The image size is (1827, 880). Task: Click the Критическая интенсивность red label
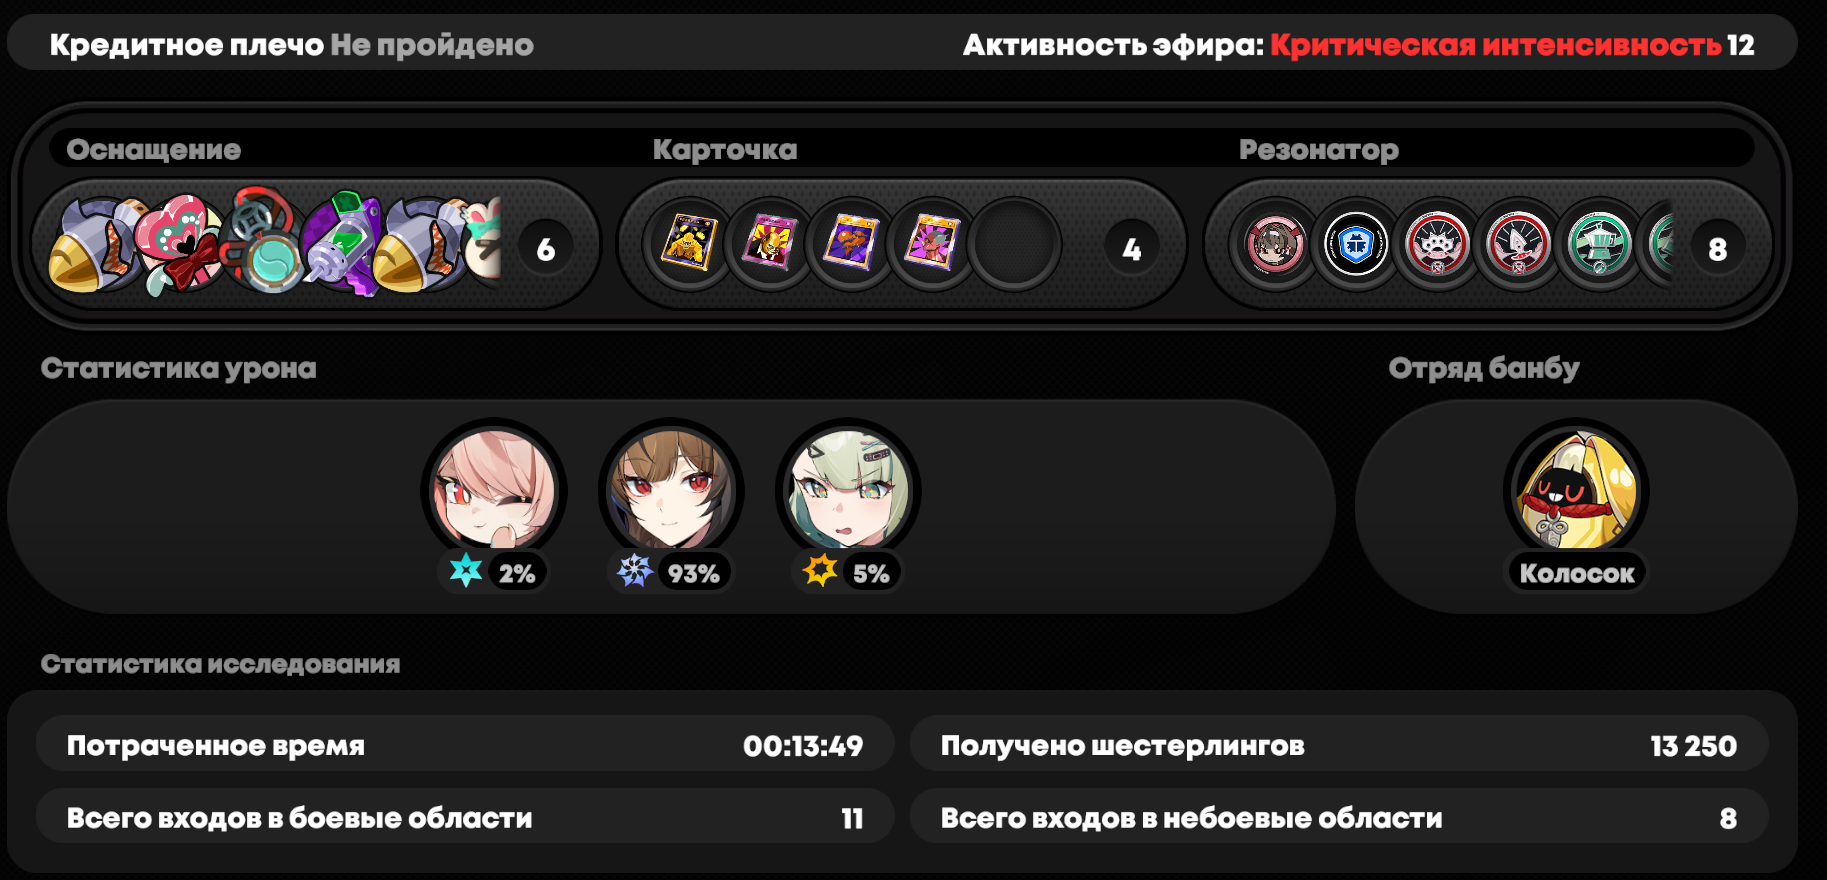[1496, 45]
